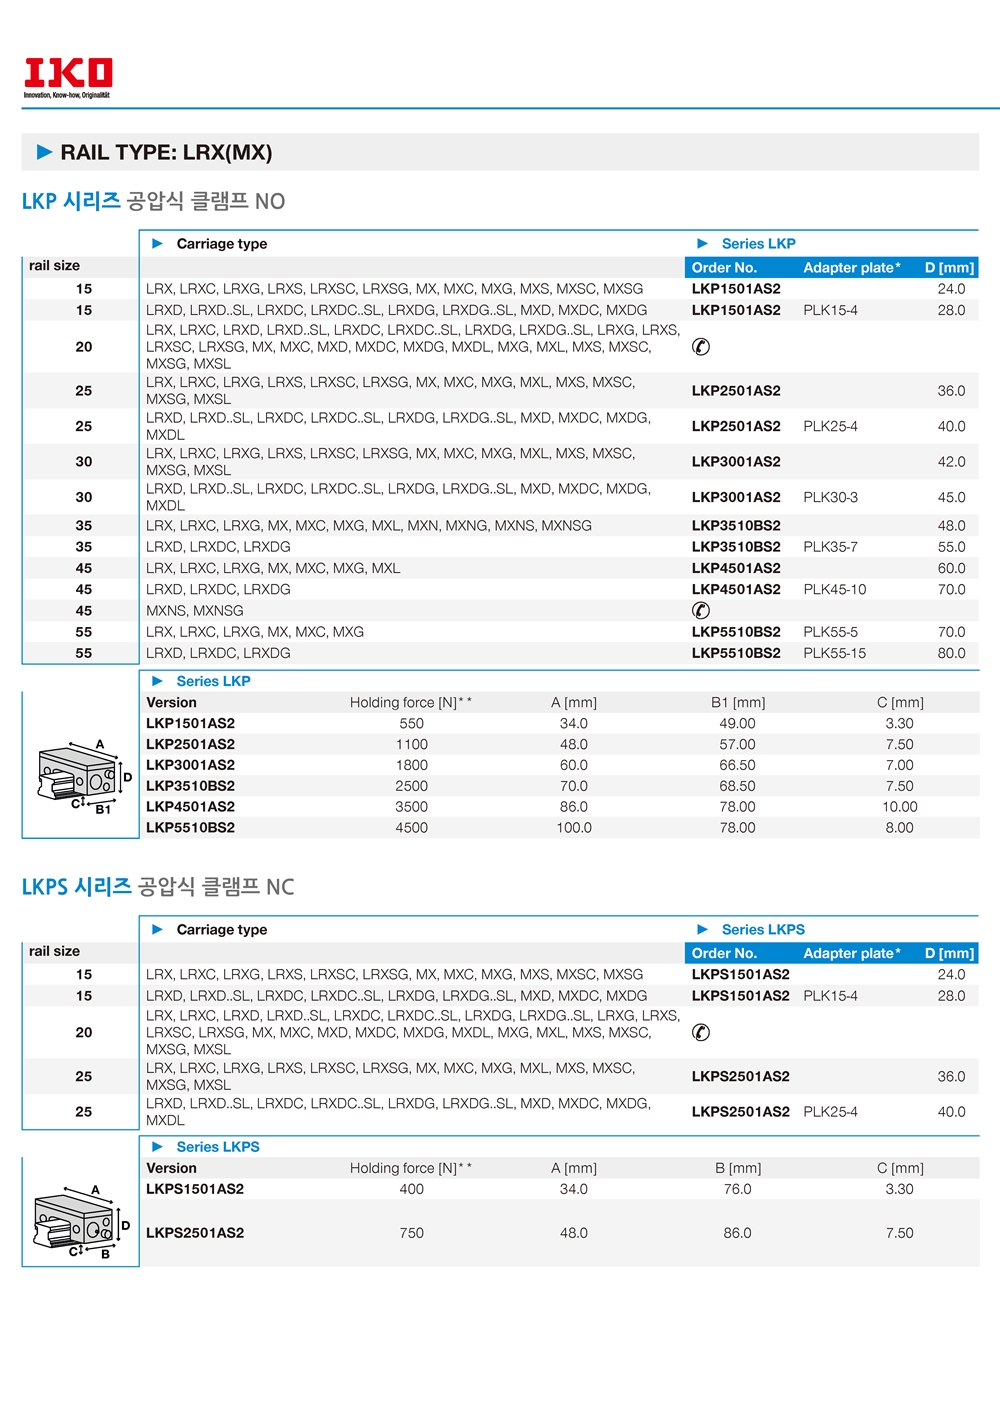
Task: Click adapter plate 'PLK45-10'
Action: [x=835, y=589]
